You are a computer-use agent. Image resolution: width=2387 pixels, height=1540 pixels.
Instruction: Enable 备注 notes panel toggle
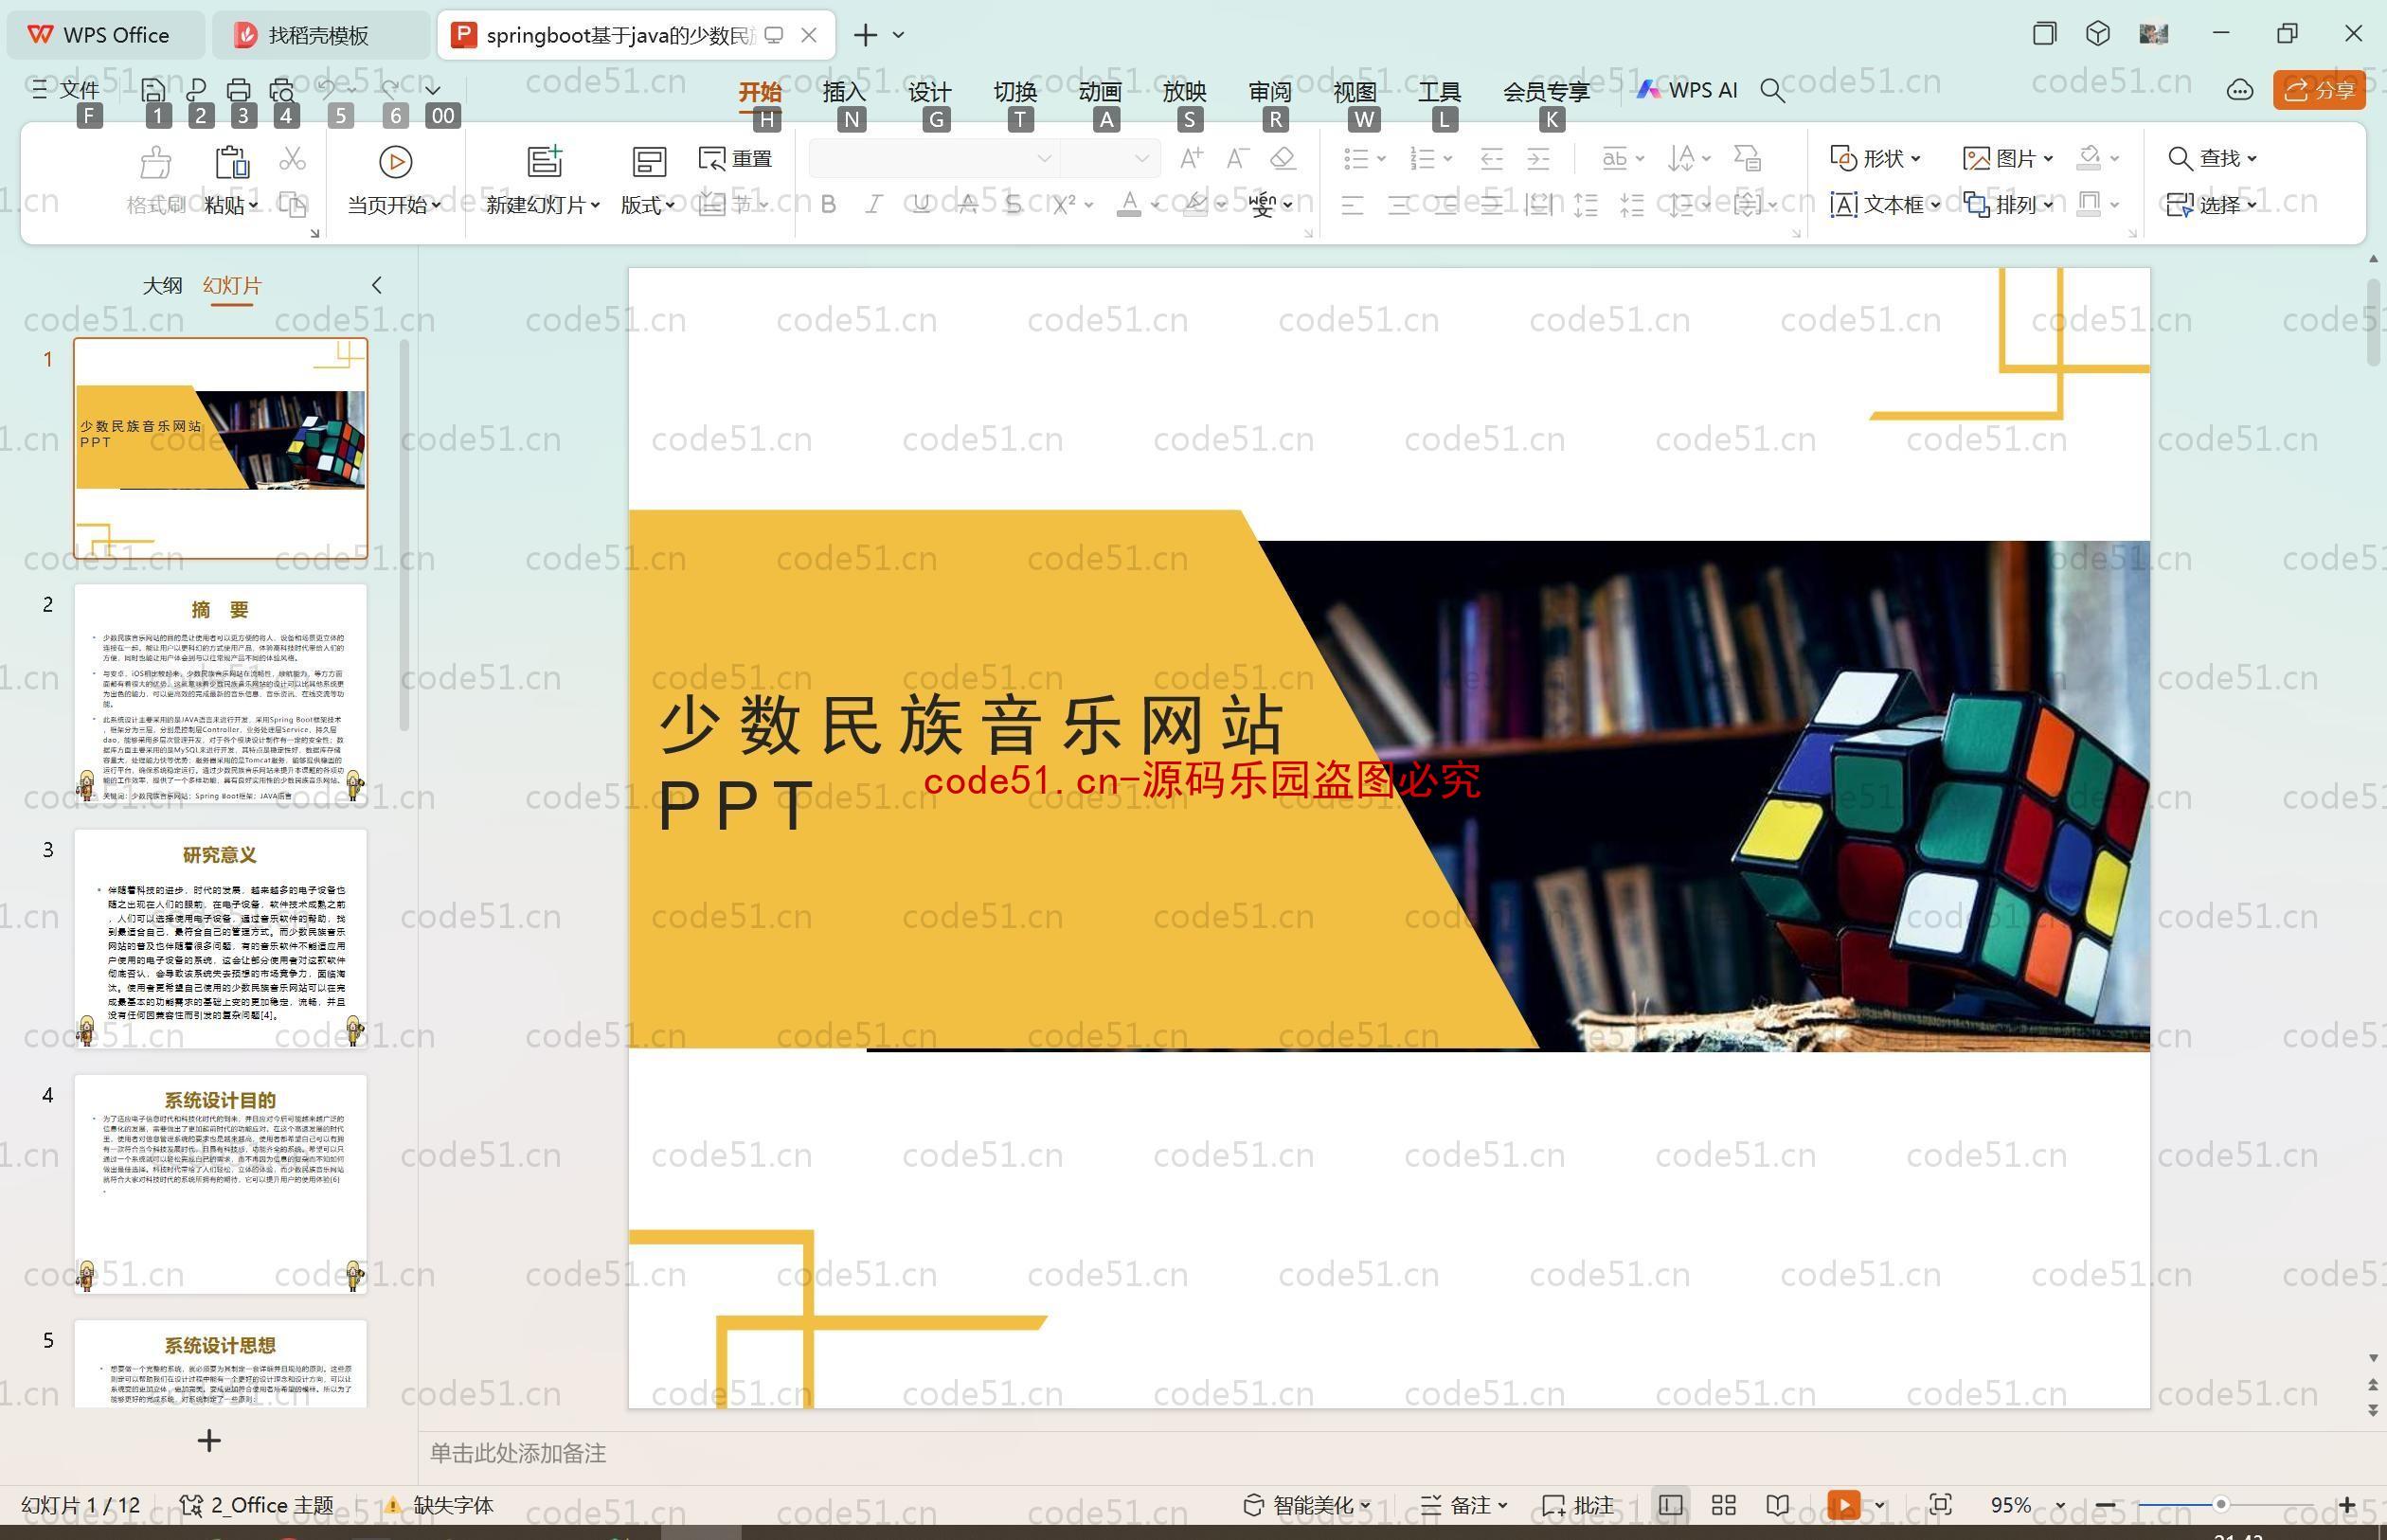pos(1463,1503)
